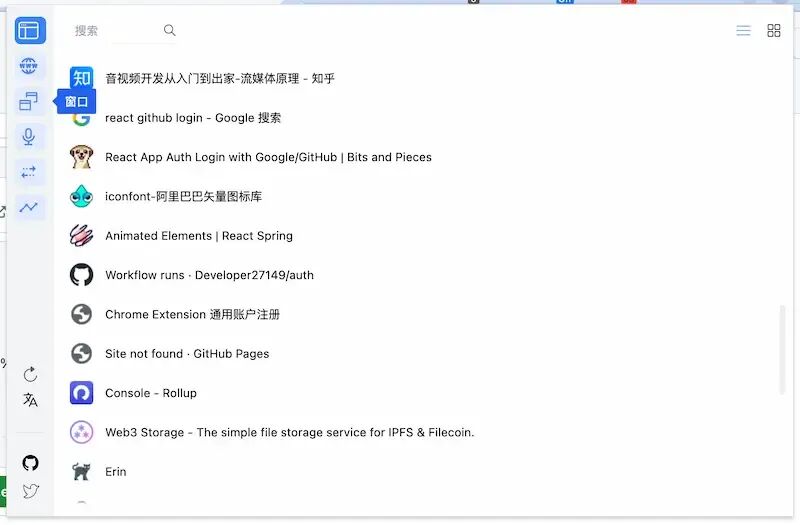800x525 pixels.
Task: Click the swap arrows sidebar icon
Action: coord(29,172)
